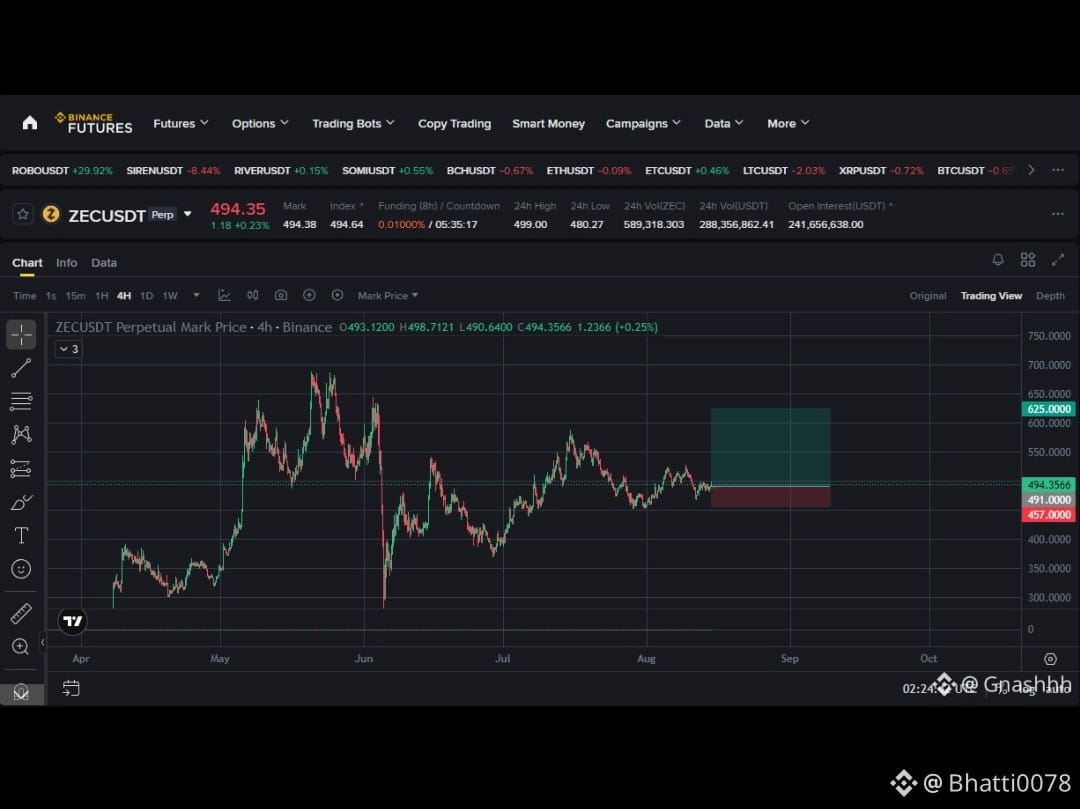Open chart settings hexagon icon in toolbar

pos(338,295)
